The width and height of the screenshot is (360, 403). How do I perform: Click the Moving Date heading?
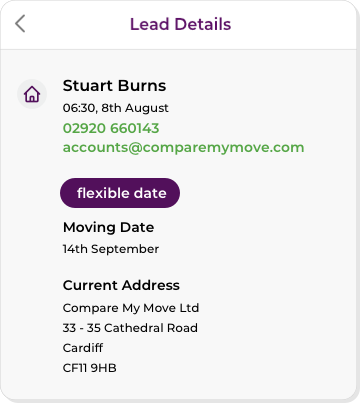(108, 228)
